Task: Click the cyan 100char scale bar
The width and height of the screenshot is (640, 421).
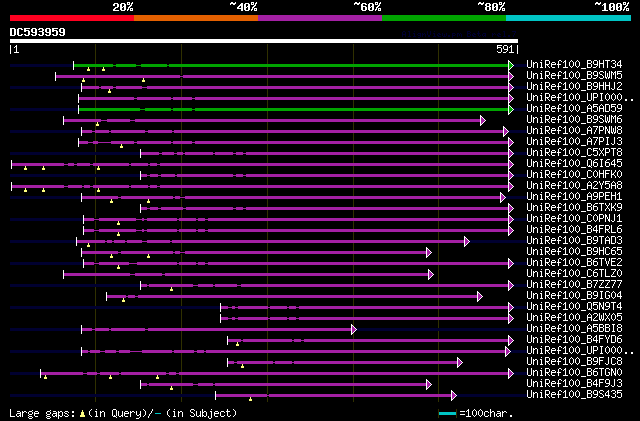Action: pyautogui.click(x=447, y=414)
